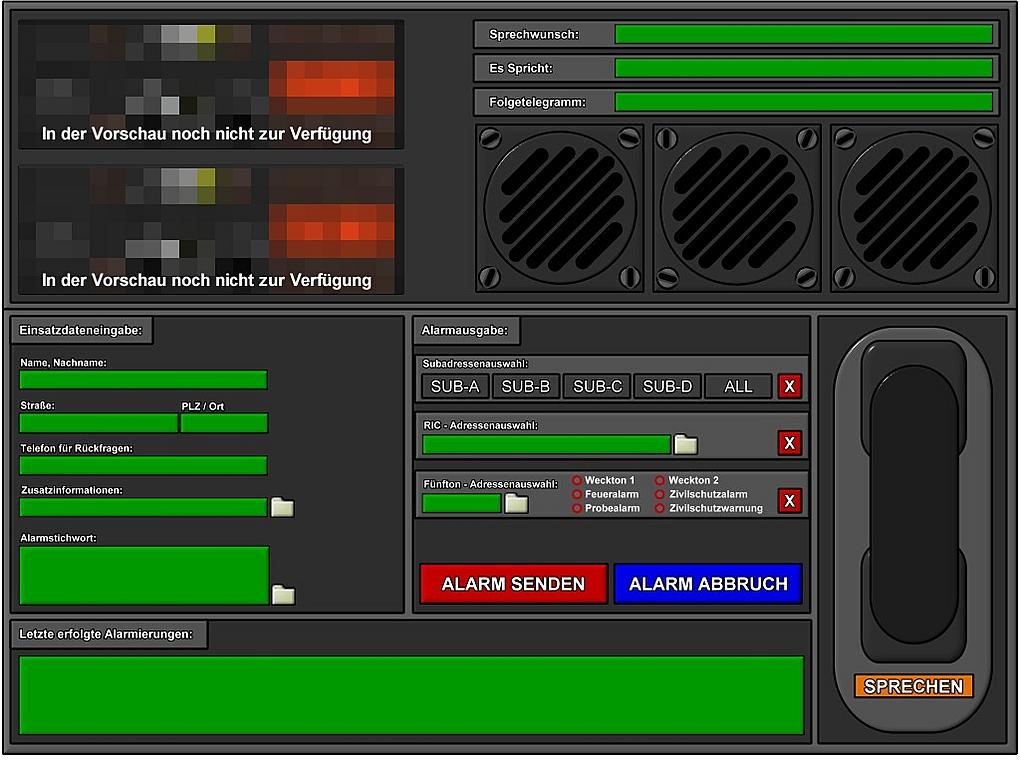Click the handset microphone graphic

coord(913,500)
